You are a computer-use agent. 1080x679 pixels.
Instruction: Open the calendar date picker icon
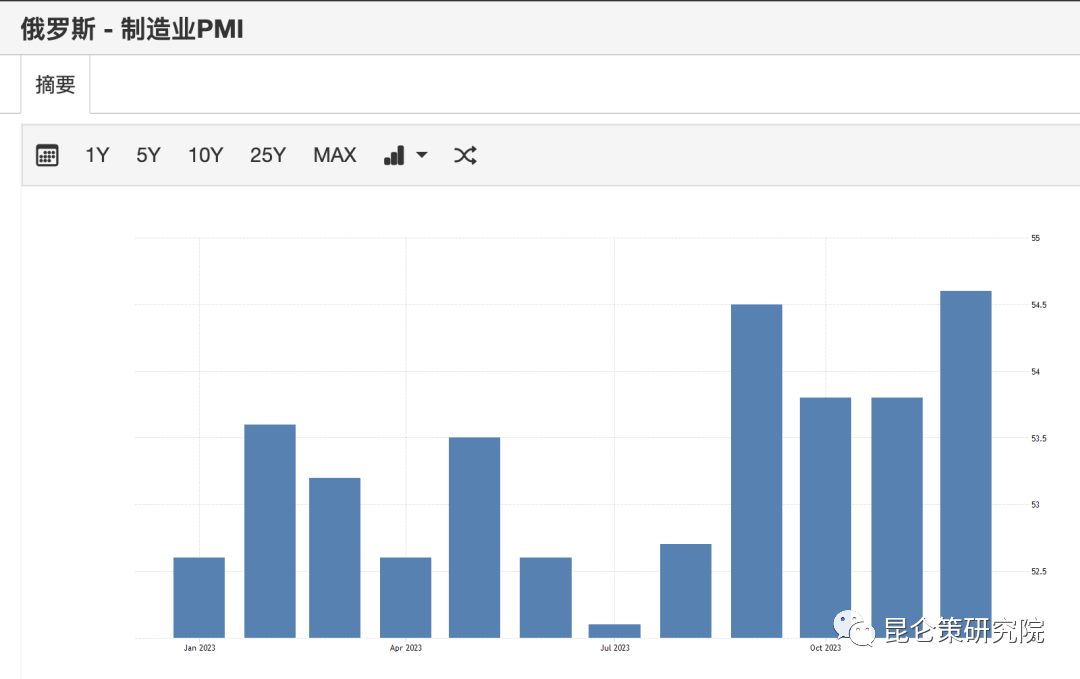[47, 155]
